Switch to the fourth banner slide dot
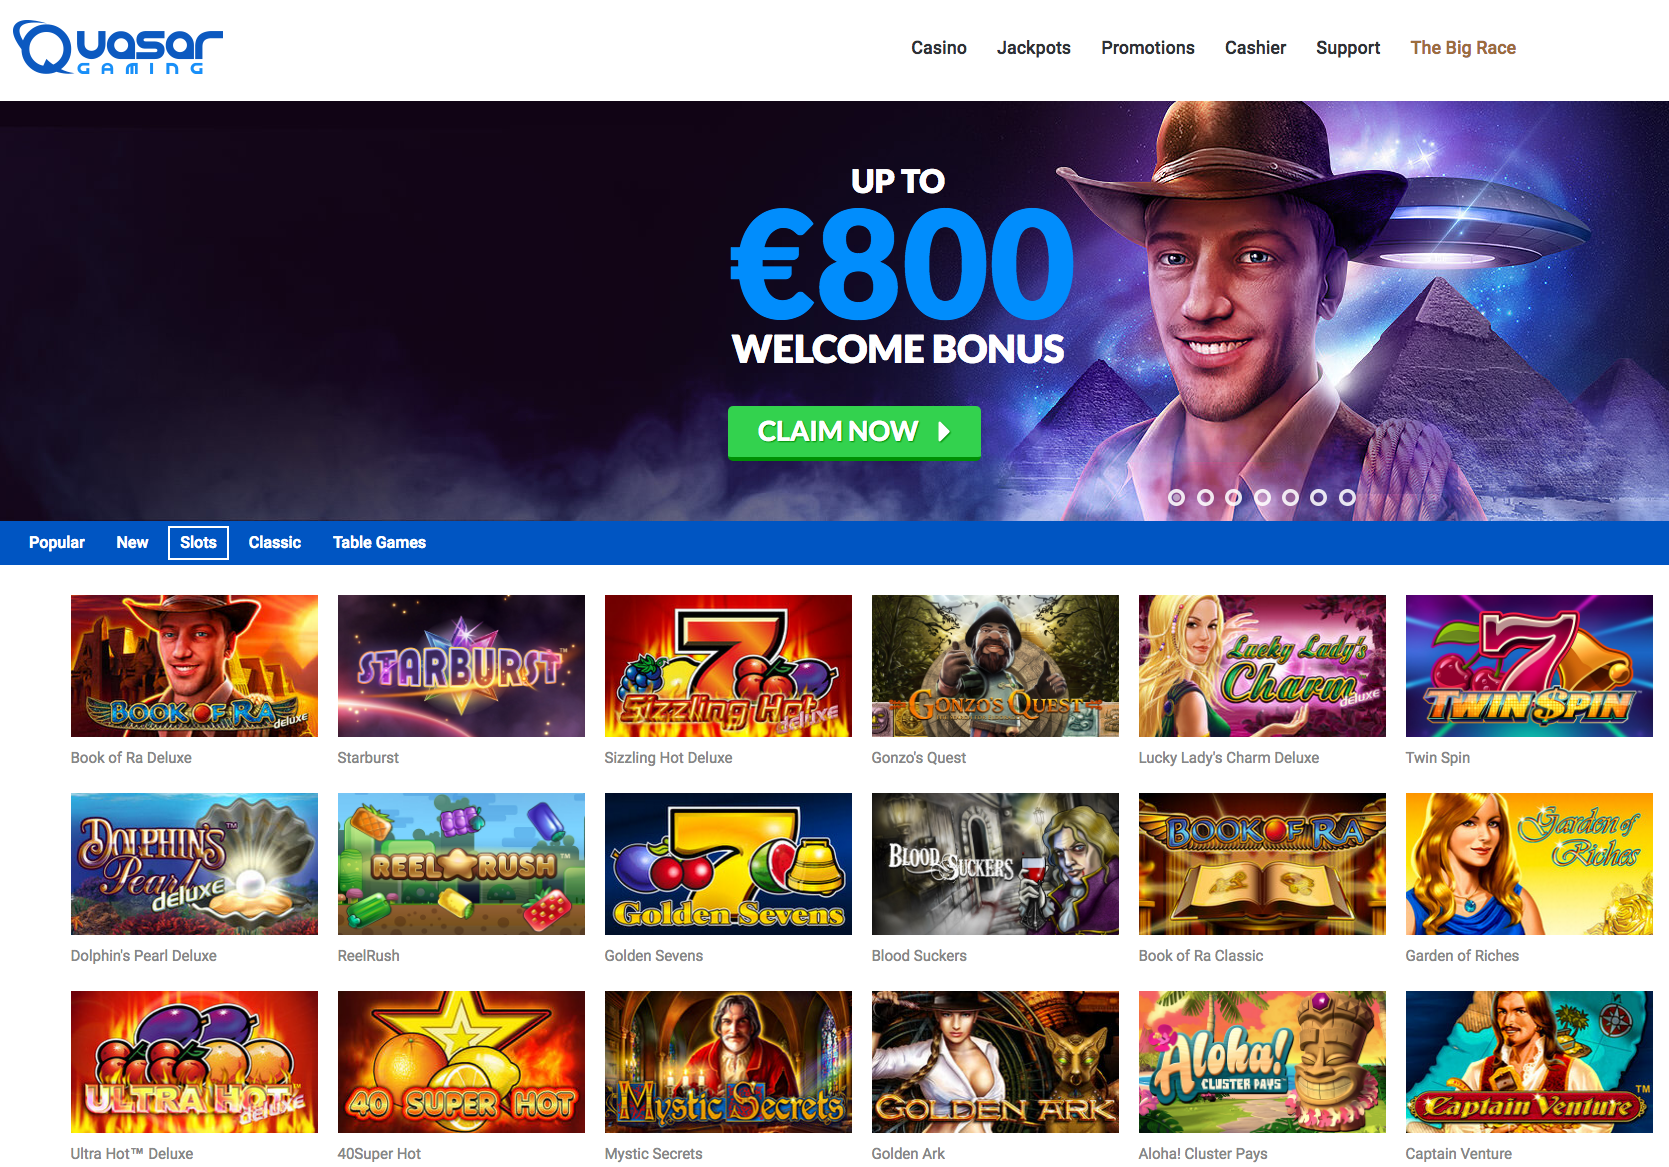This screenshot has width=1669, height=1167. [1262, 497]
